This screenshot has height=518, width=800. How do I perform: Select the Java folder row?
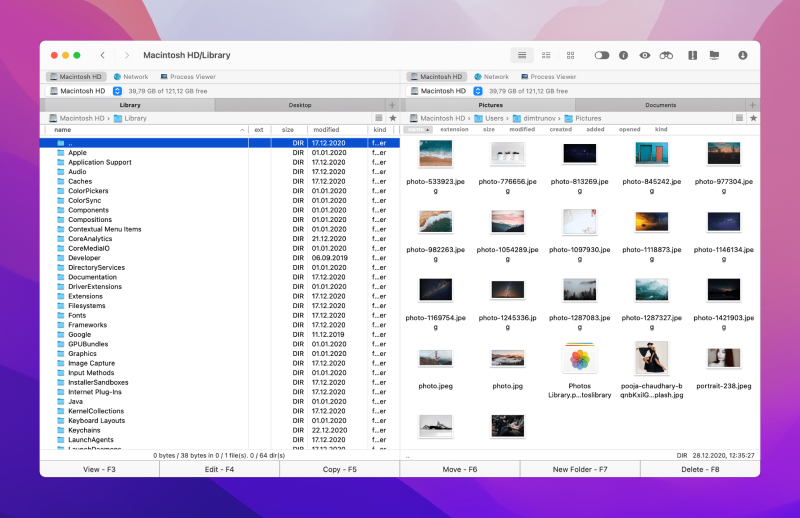219,402
